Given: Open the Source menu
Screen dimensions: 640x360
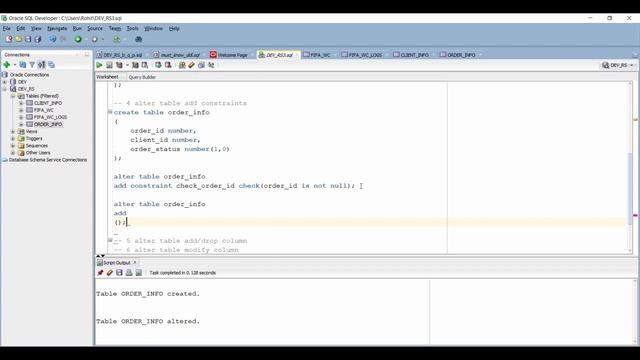Looking at the screenshot, I should [x=95, y=29].
